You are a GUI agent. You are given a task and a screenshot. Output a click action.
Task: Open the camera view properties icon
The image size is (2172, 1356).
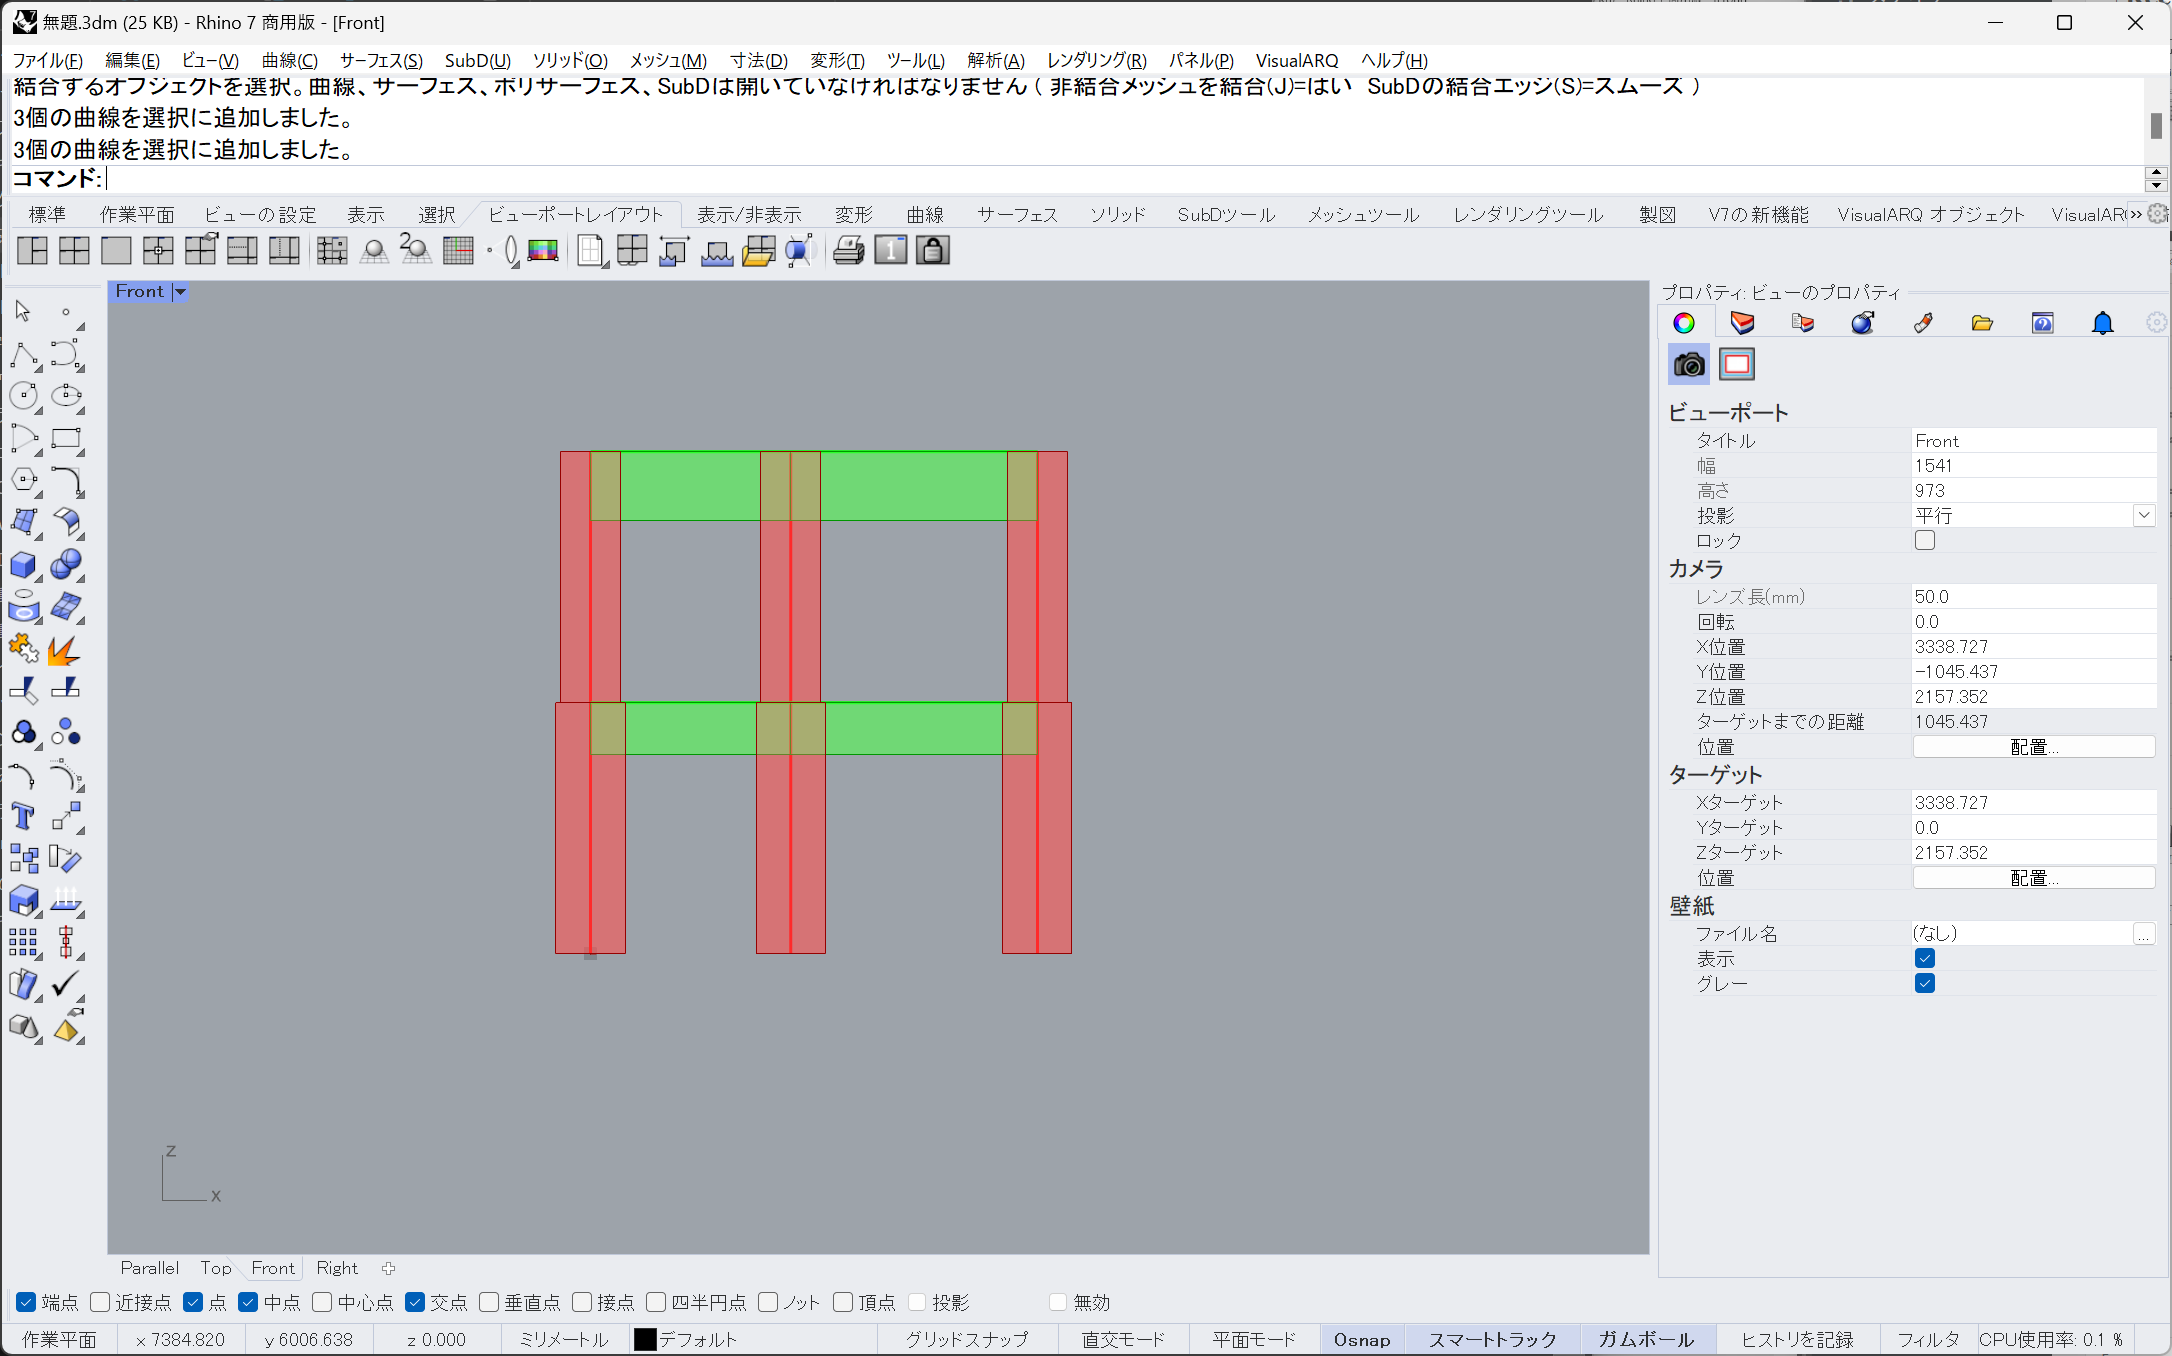point(1689,365)
